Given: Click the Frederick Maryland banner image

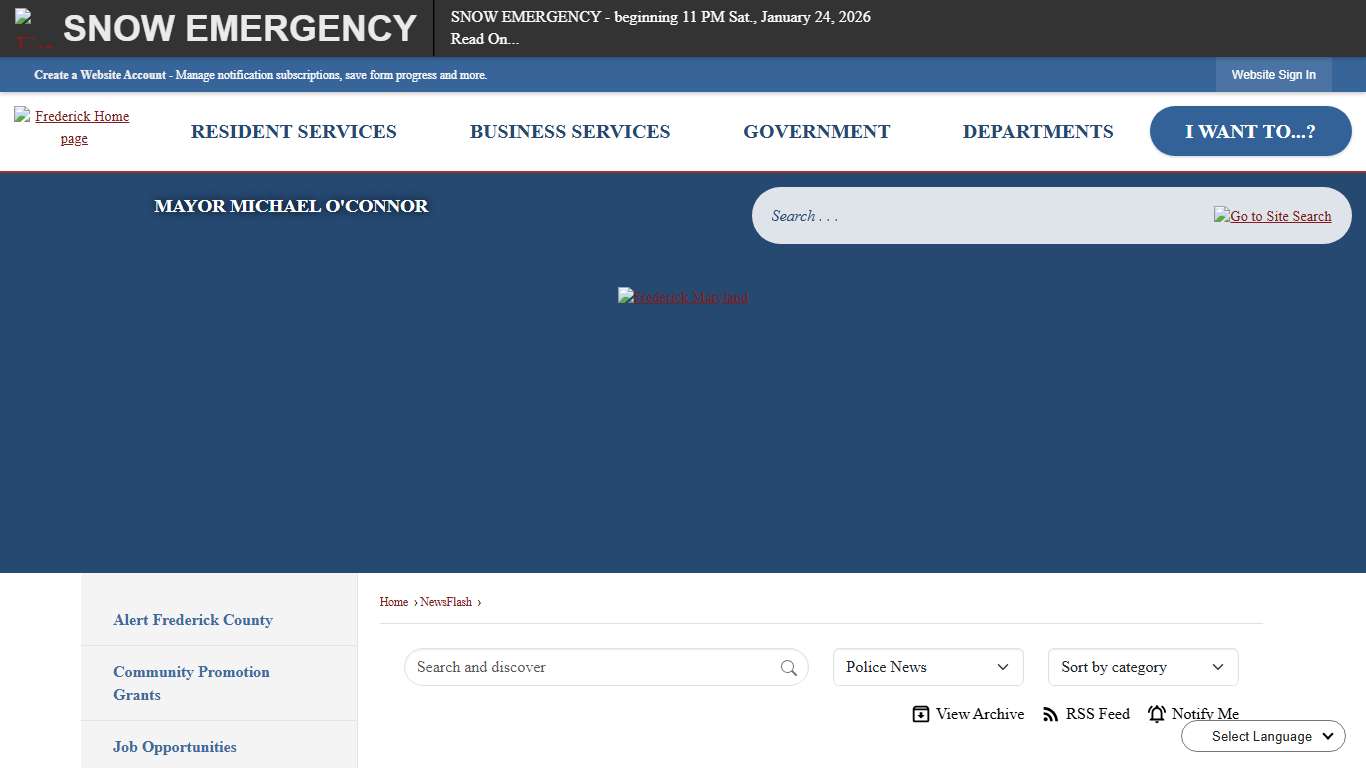Looking at the screenshot, I should coord(683,297).
